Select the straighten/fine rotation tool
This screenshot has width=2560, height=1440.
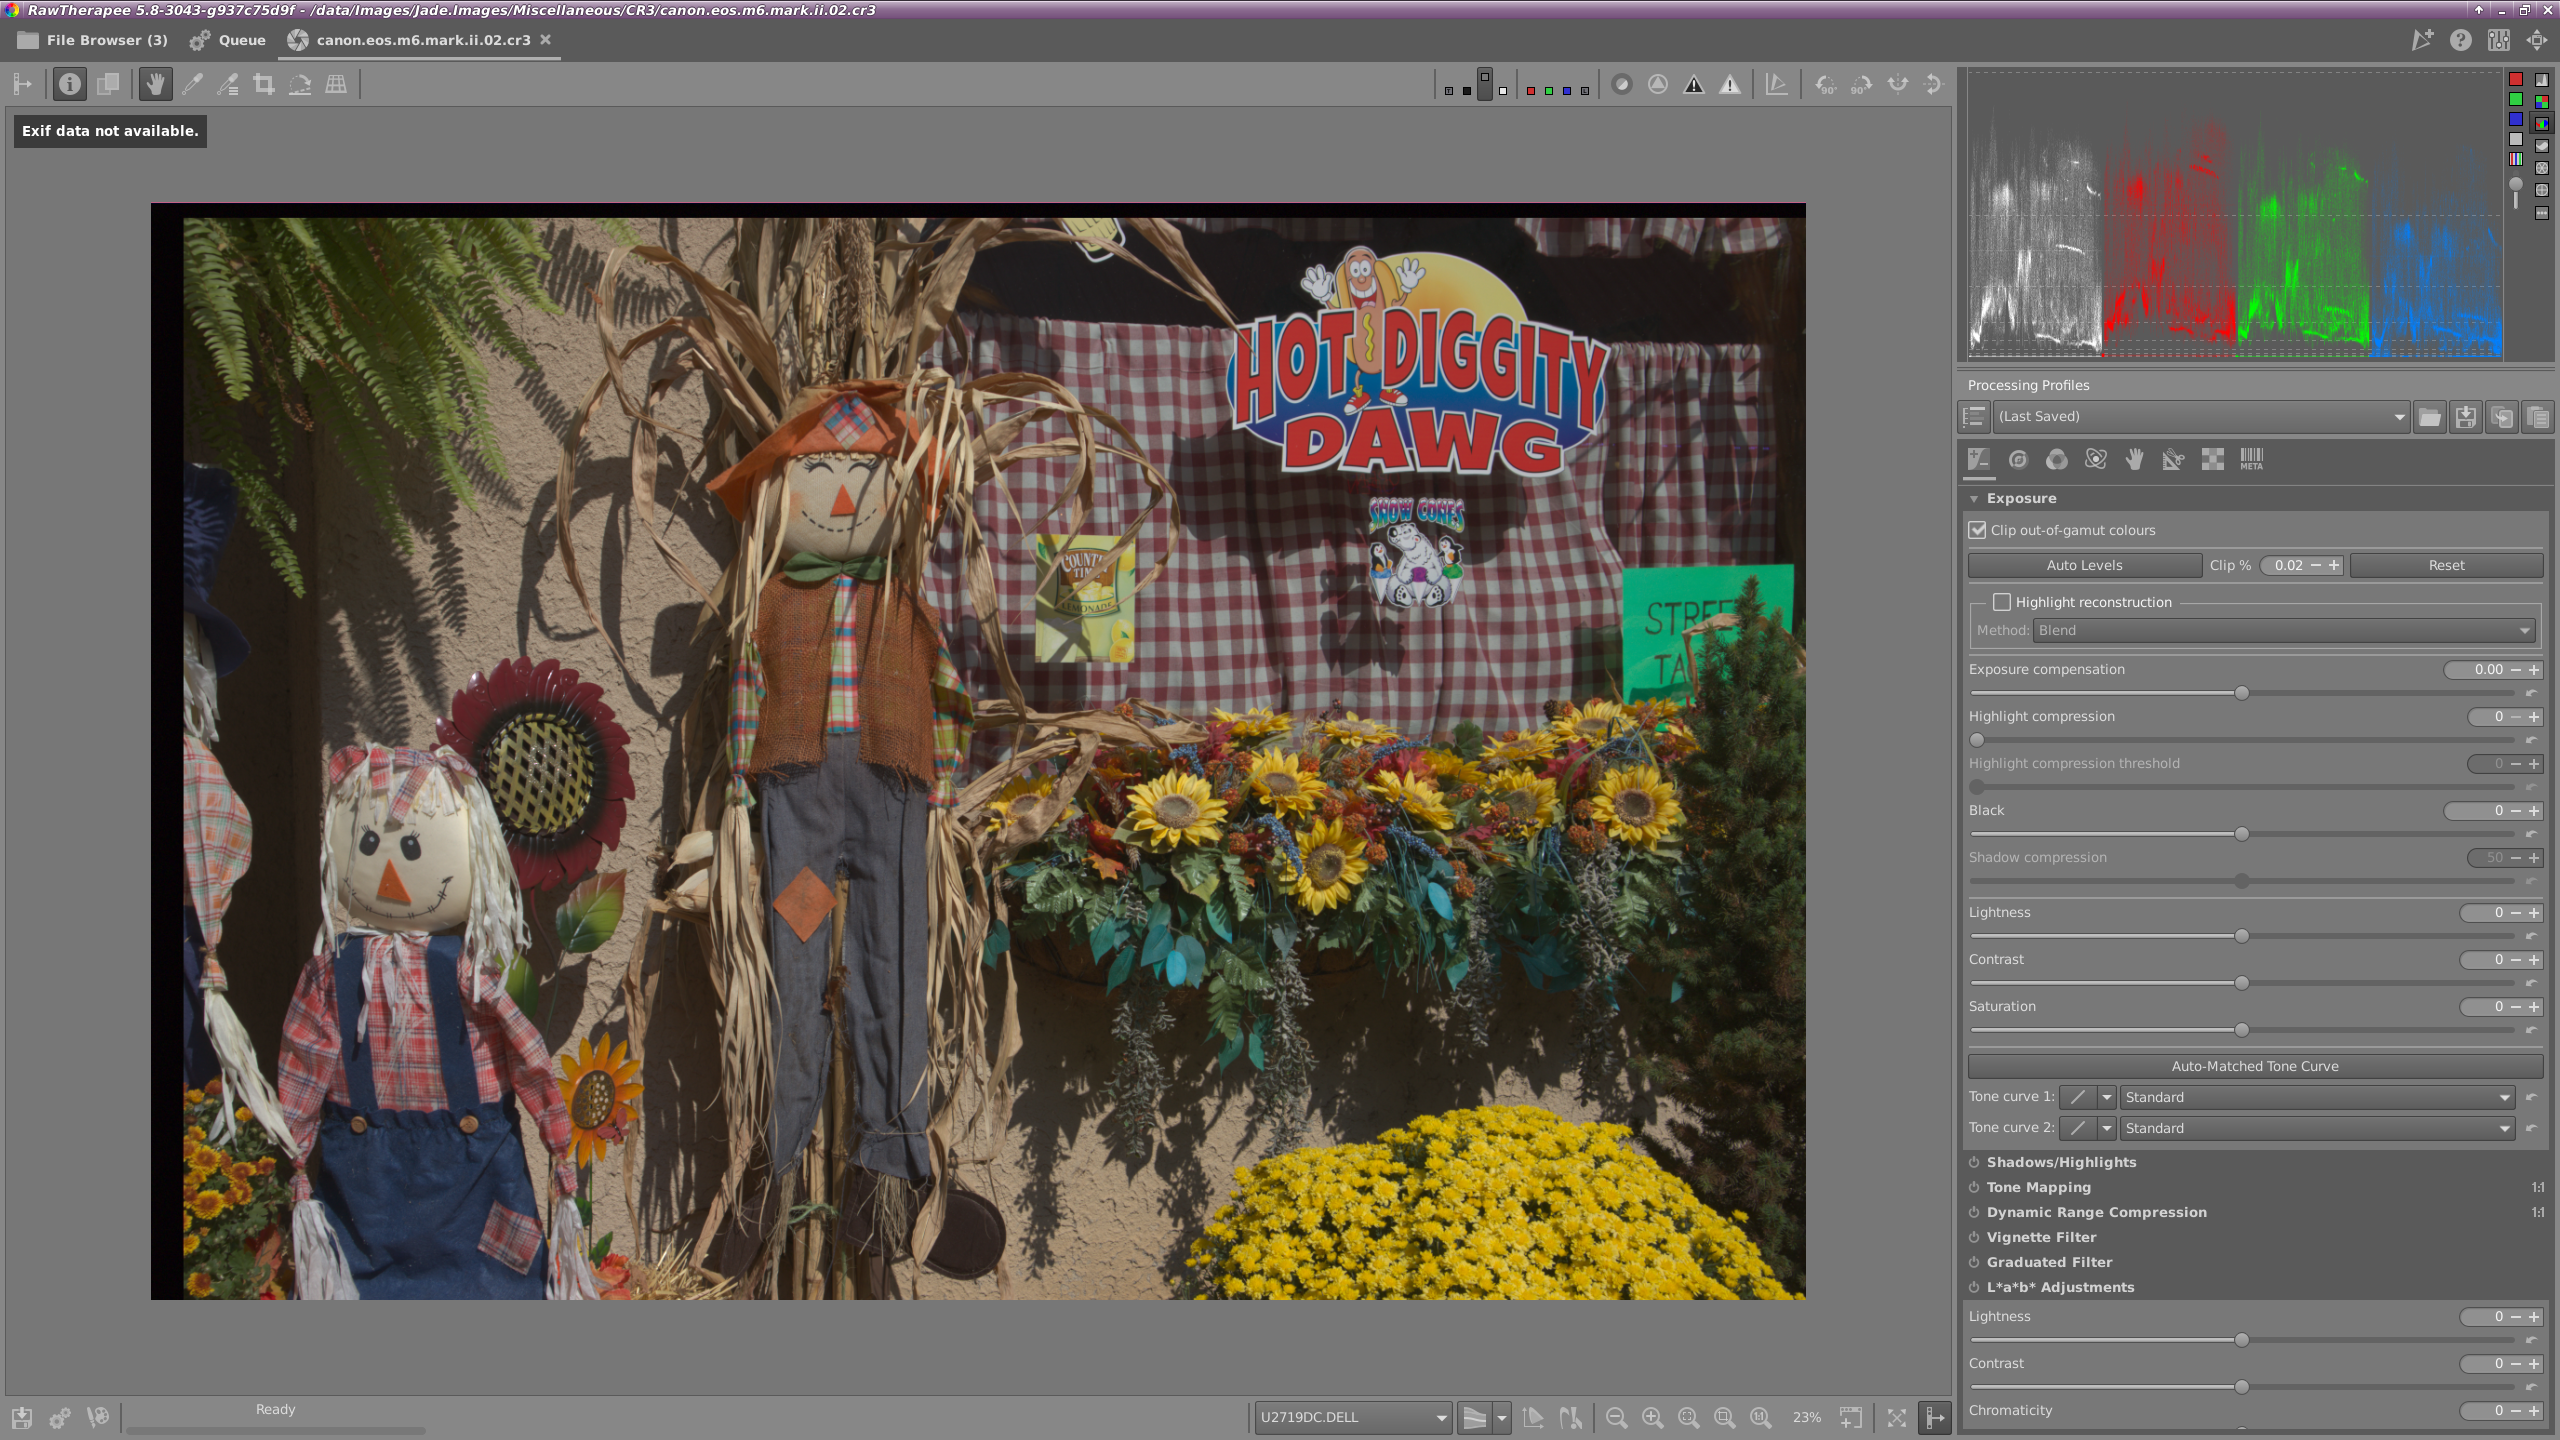pos(300,85)
